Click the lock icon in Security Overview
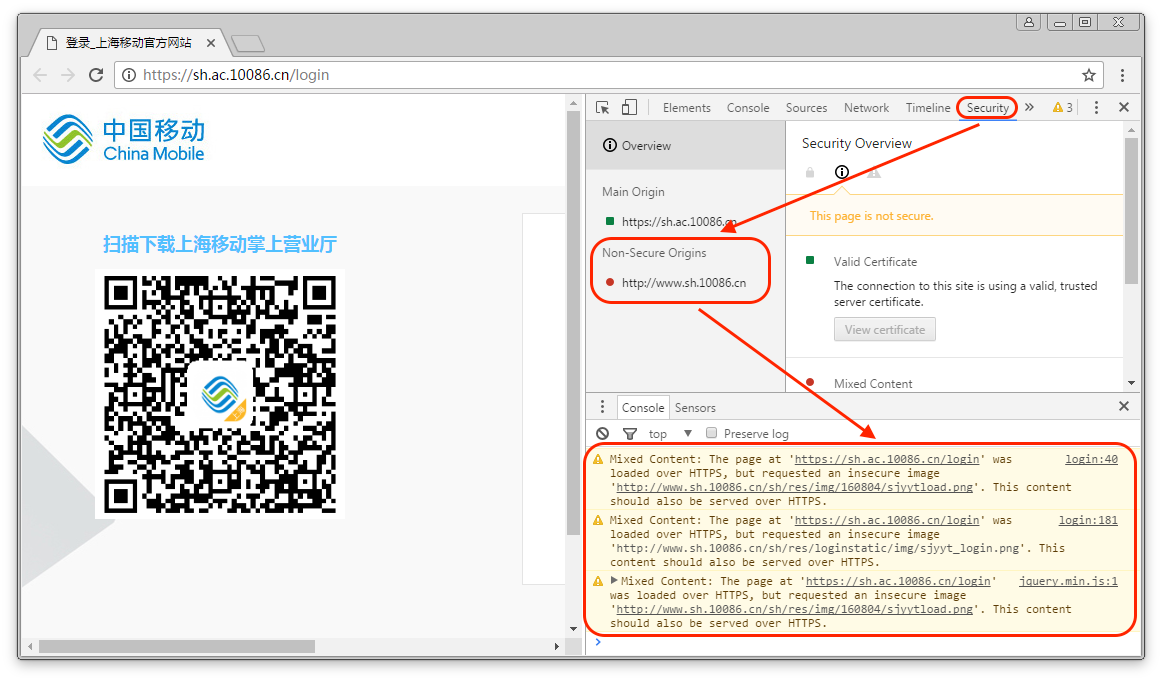The width and height of the screenshot is (1162, 681). pyautogui.click(x=810, y=172)
